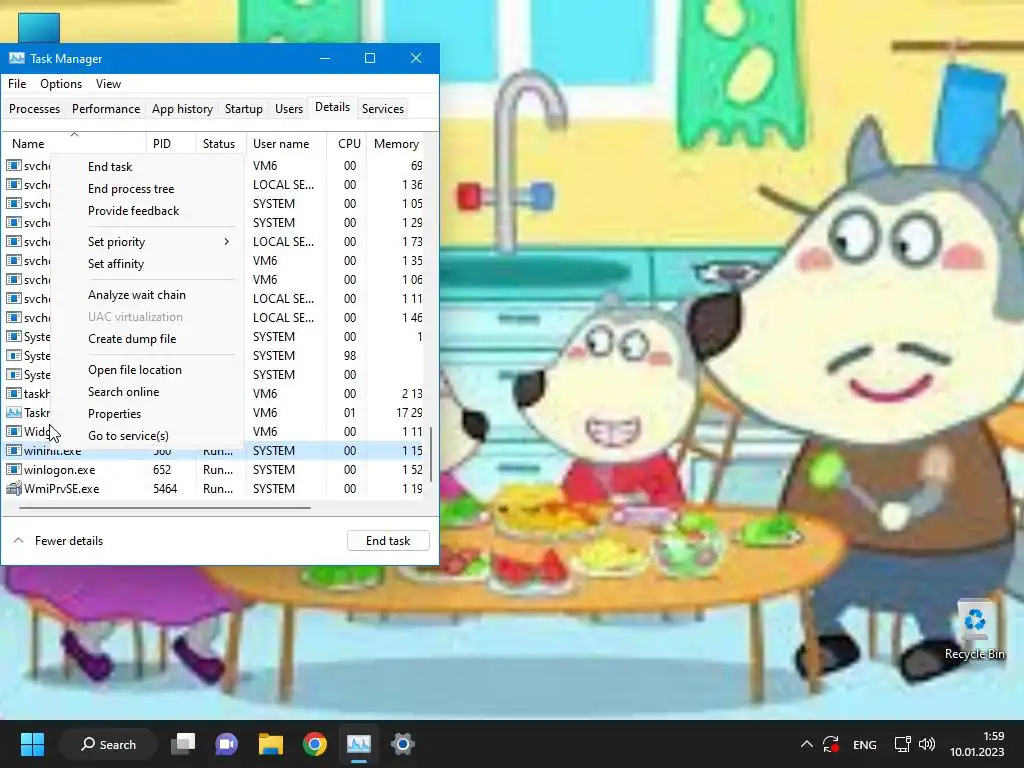Screen dimensions: 1024x768
Task: Click the WmiPrvSE.exe process icon
Action: (14, 488)
